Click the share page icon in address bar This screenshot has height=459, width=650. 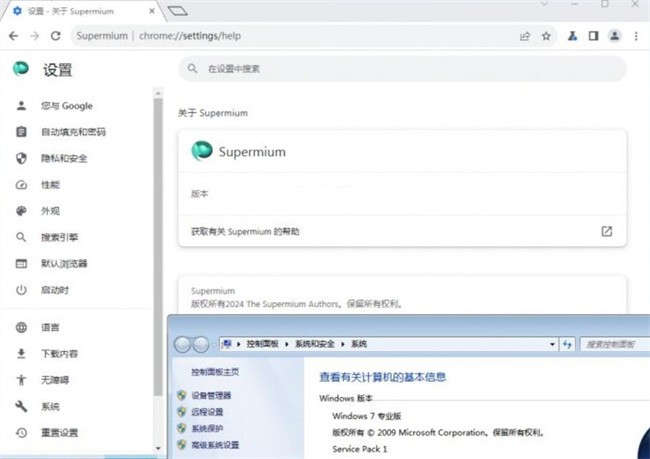click(x=525, y=36)
